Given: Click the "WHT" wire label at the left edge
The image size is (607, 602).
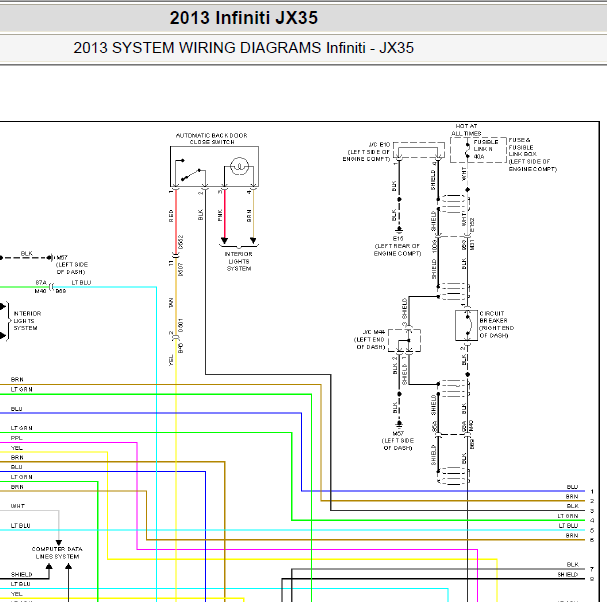Looking at the screenshot, I should (18, 506).
